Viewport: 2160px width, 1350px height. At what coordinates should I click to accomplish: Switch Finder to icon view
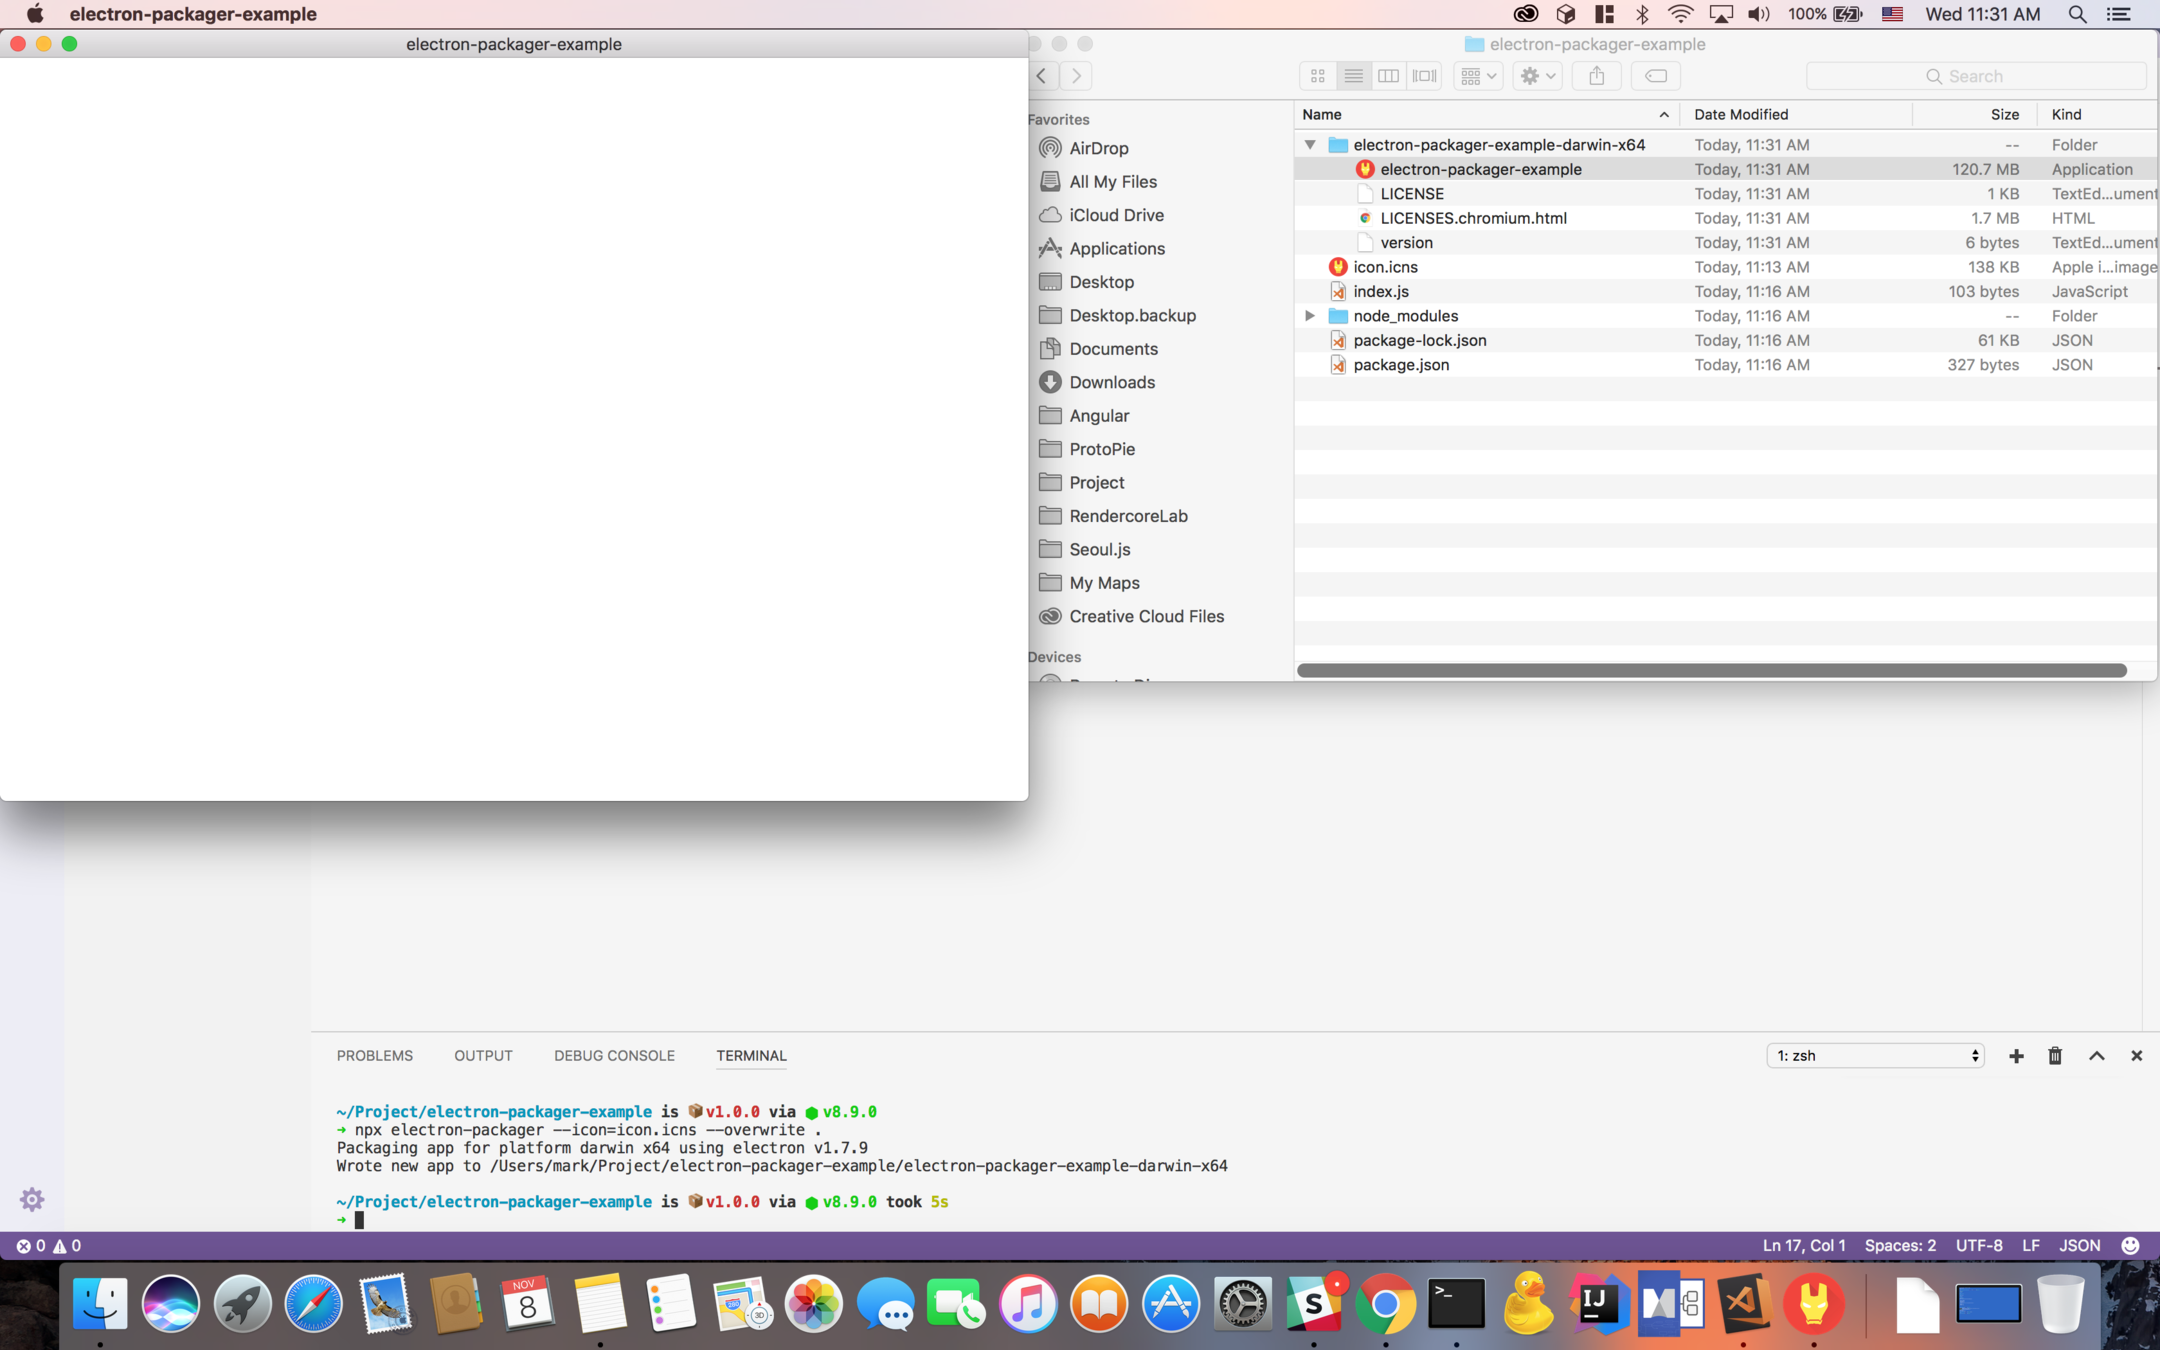click(1317, 76)
